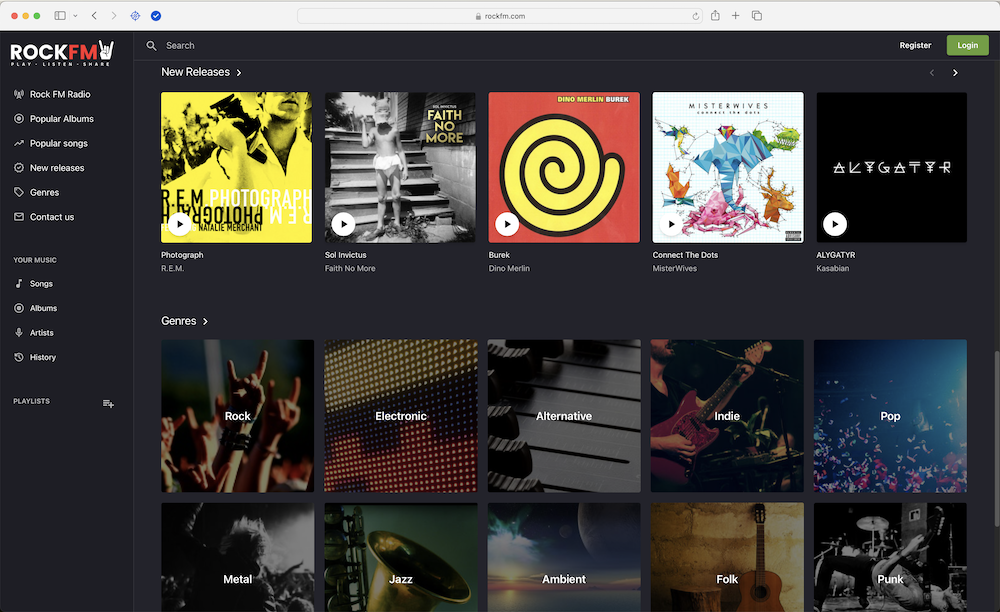The height and width of the screenshot is (612, 1000).
Task: Open the Metal genre tile
Action: (237, 557)
